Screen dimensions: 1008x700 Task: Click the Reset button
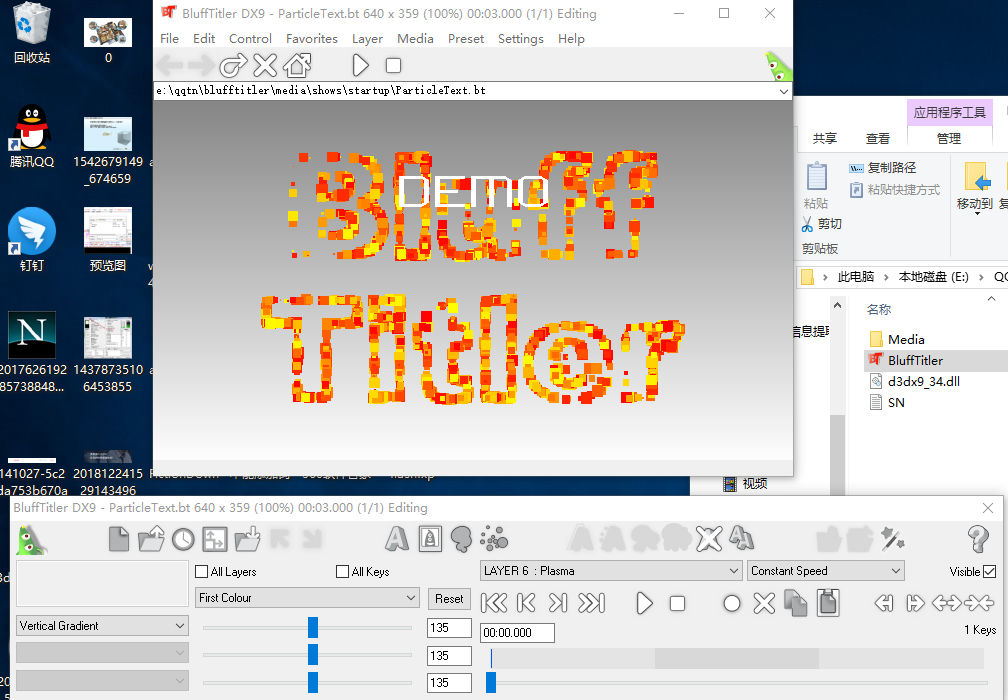point(449,598)
